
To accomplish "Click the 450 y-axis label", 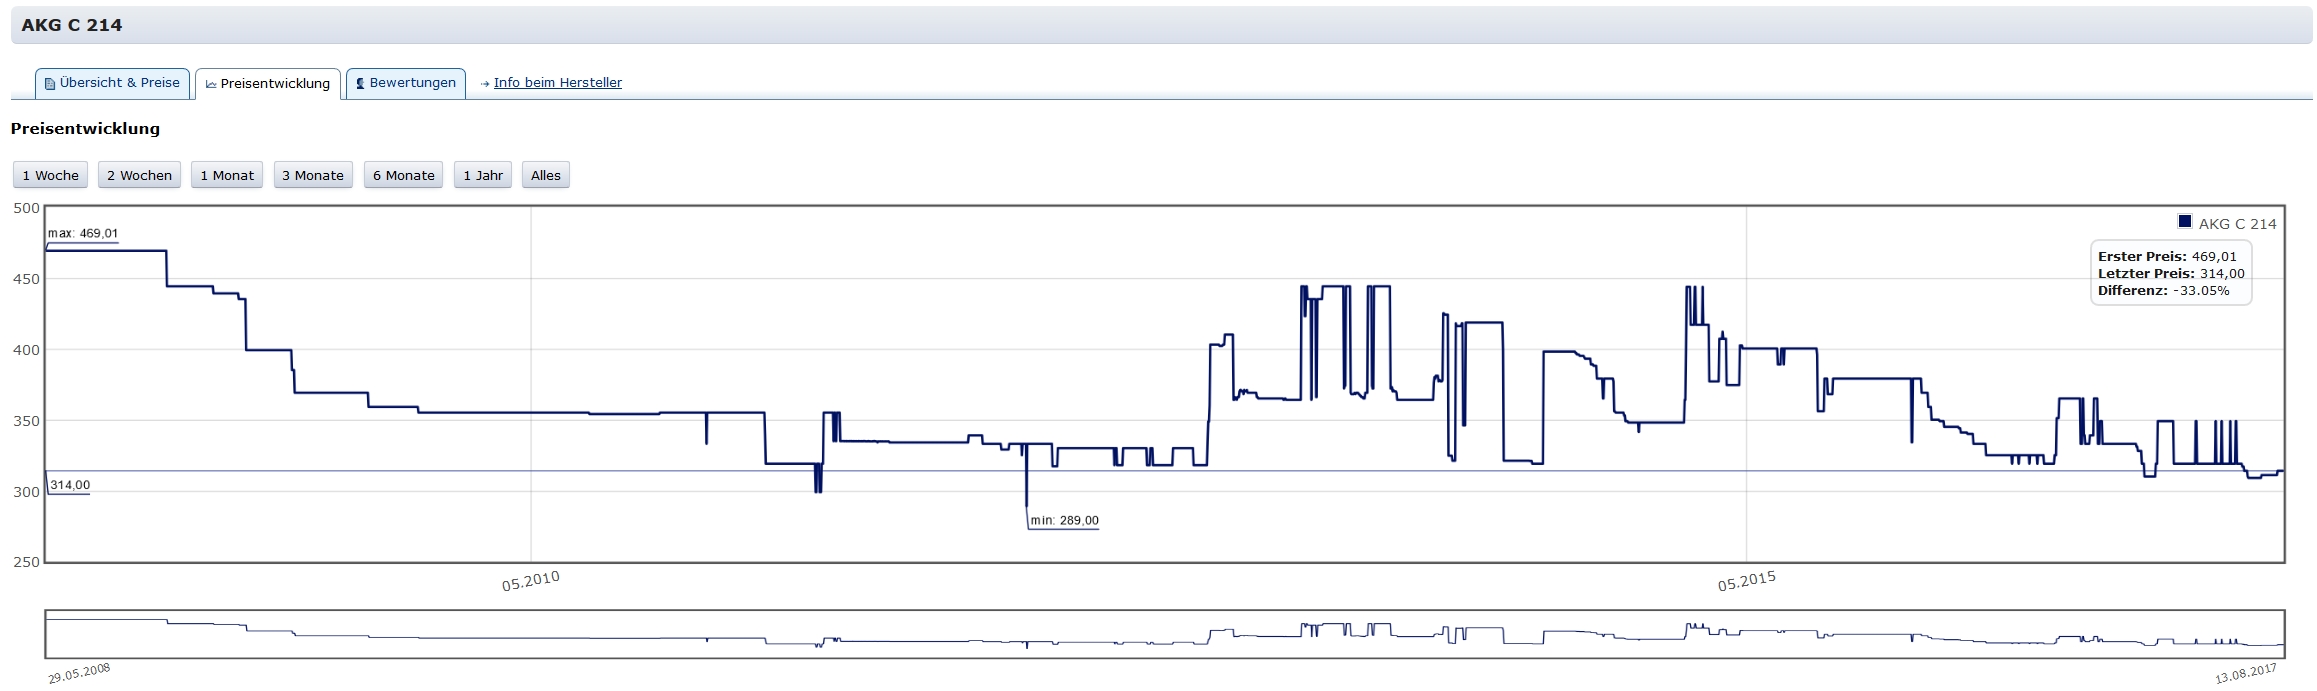I will tap(27, 279).
